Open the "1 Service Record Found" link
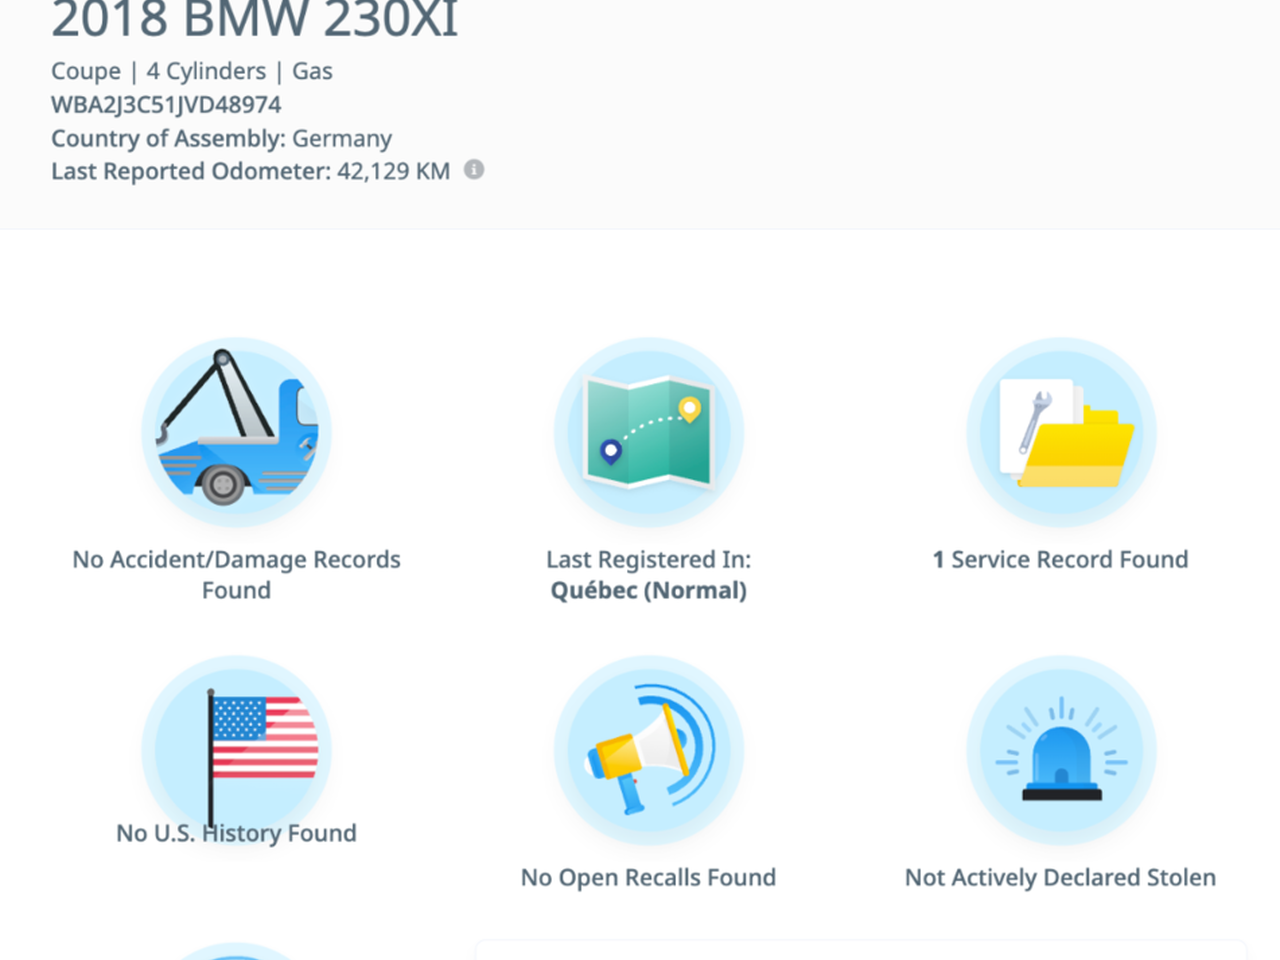The height and width of the screenshot is (960, 1280). [1061, 559]
